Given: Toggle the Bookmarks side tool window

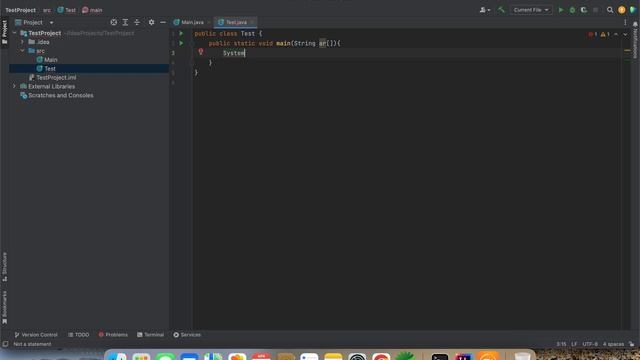Looking at the screenshot, I should click(x=4, y=308).
